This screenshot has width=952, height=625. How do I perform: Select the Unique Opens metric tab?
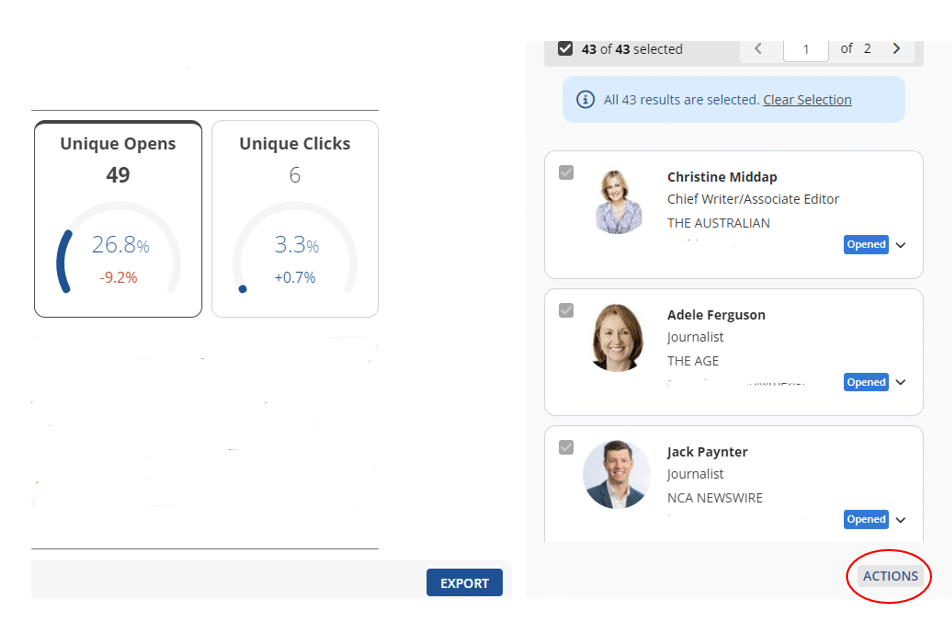pyautogui.click(x=118, y=144)
